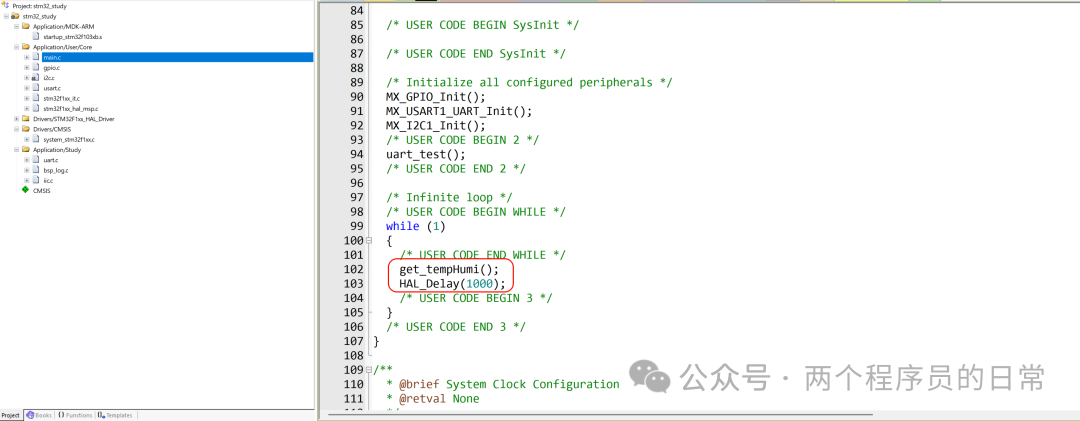The image size is (1080, 421).
Task: Click the Application/User/Core folder icon
Action: [25, 47]
